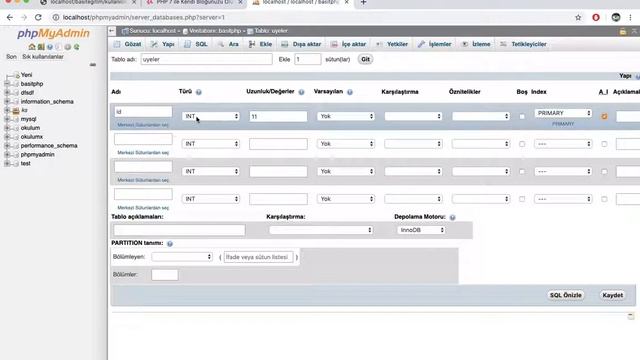Click the help icon next to Varsayılan

click(x=350, y=92)
